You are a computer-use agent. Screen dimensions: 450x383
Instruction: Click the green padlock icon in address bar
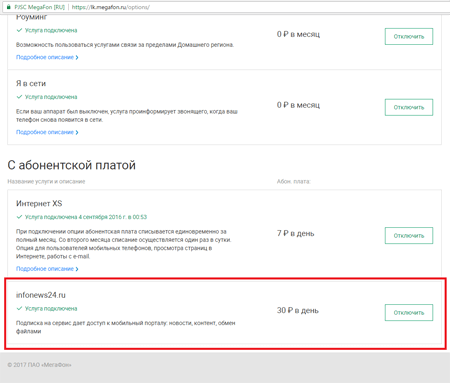tap(9, 7)
